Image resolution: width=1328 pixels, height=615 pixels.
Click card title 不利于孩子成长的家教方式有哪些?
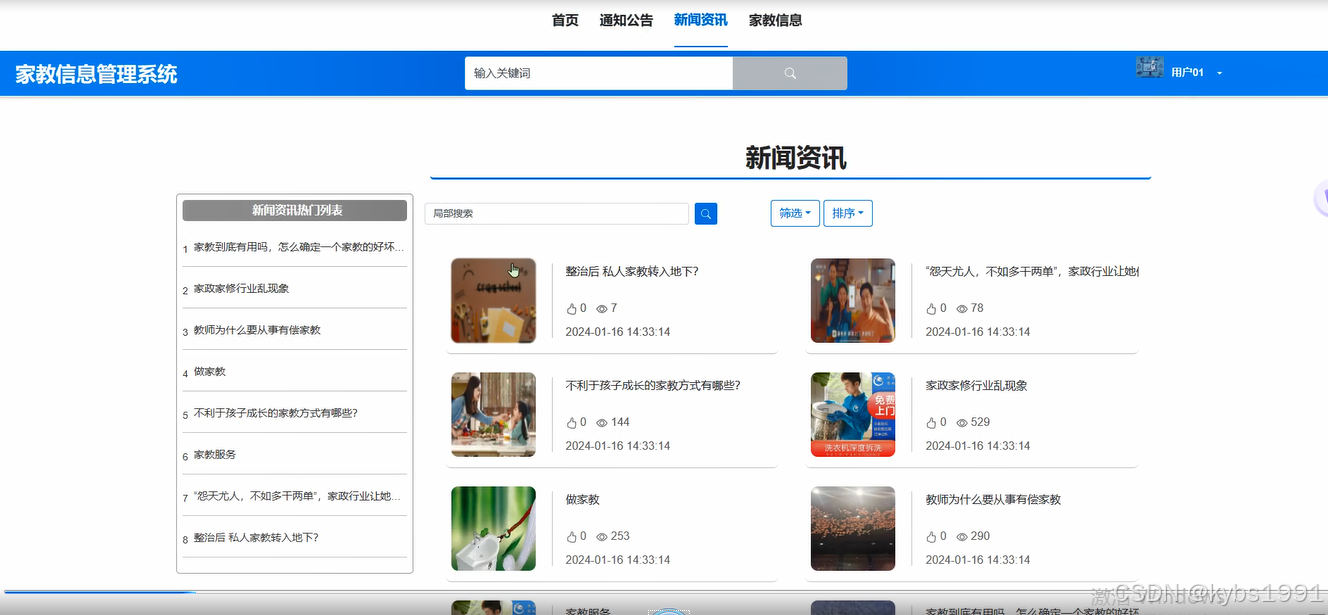(x=653, y=385)
